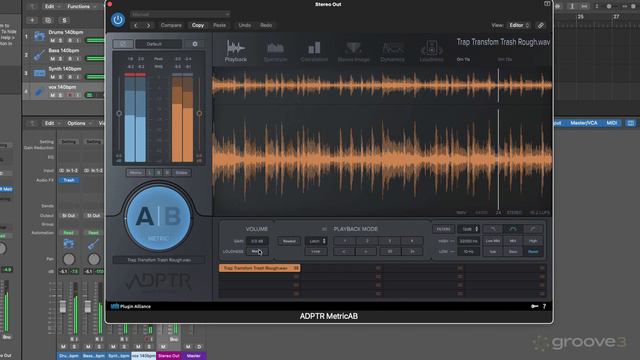Screen dimensions: 640x360
Task: Open MetricAB settings gear icon
Action: [195, 44]
